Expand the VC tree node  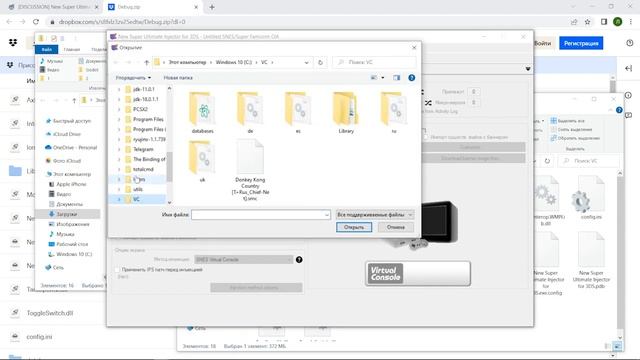pos(119,199)
